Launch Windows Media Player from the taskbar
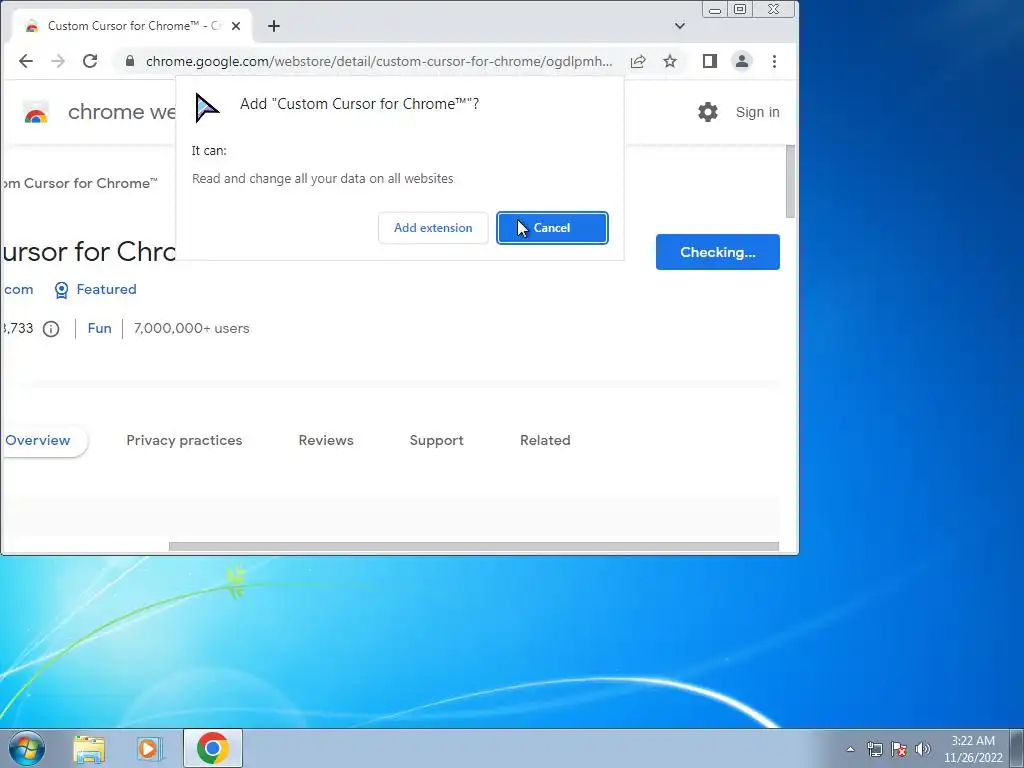 coord(149,748)
